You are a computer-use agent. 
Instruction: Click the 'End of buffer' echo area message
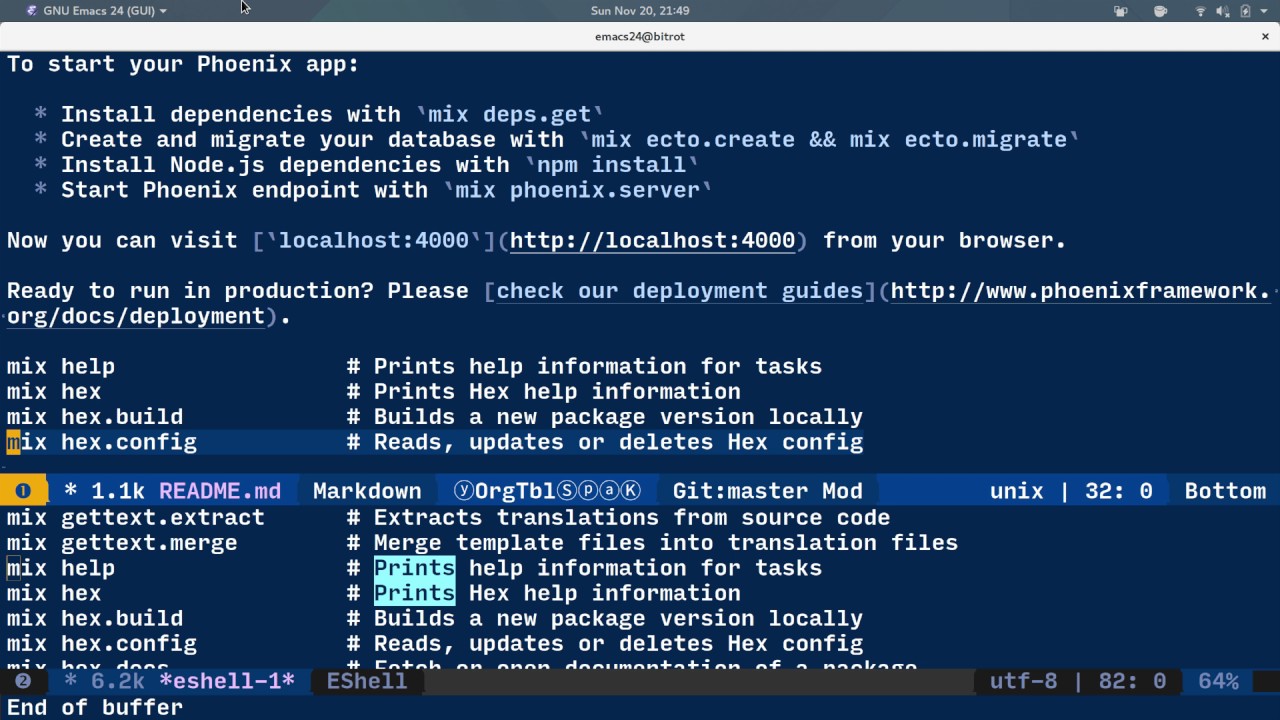95,707
